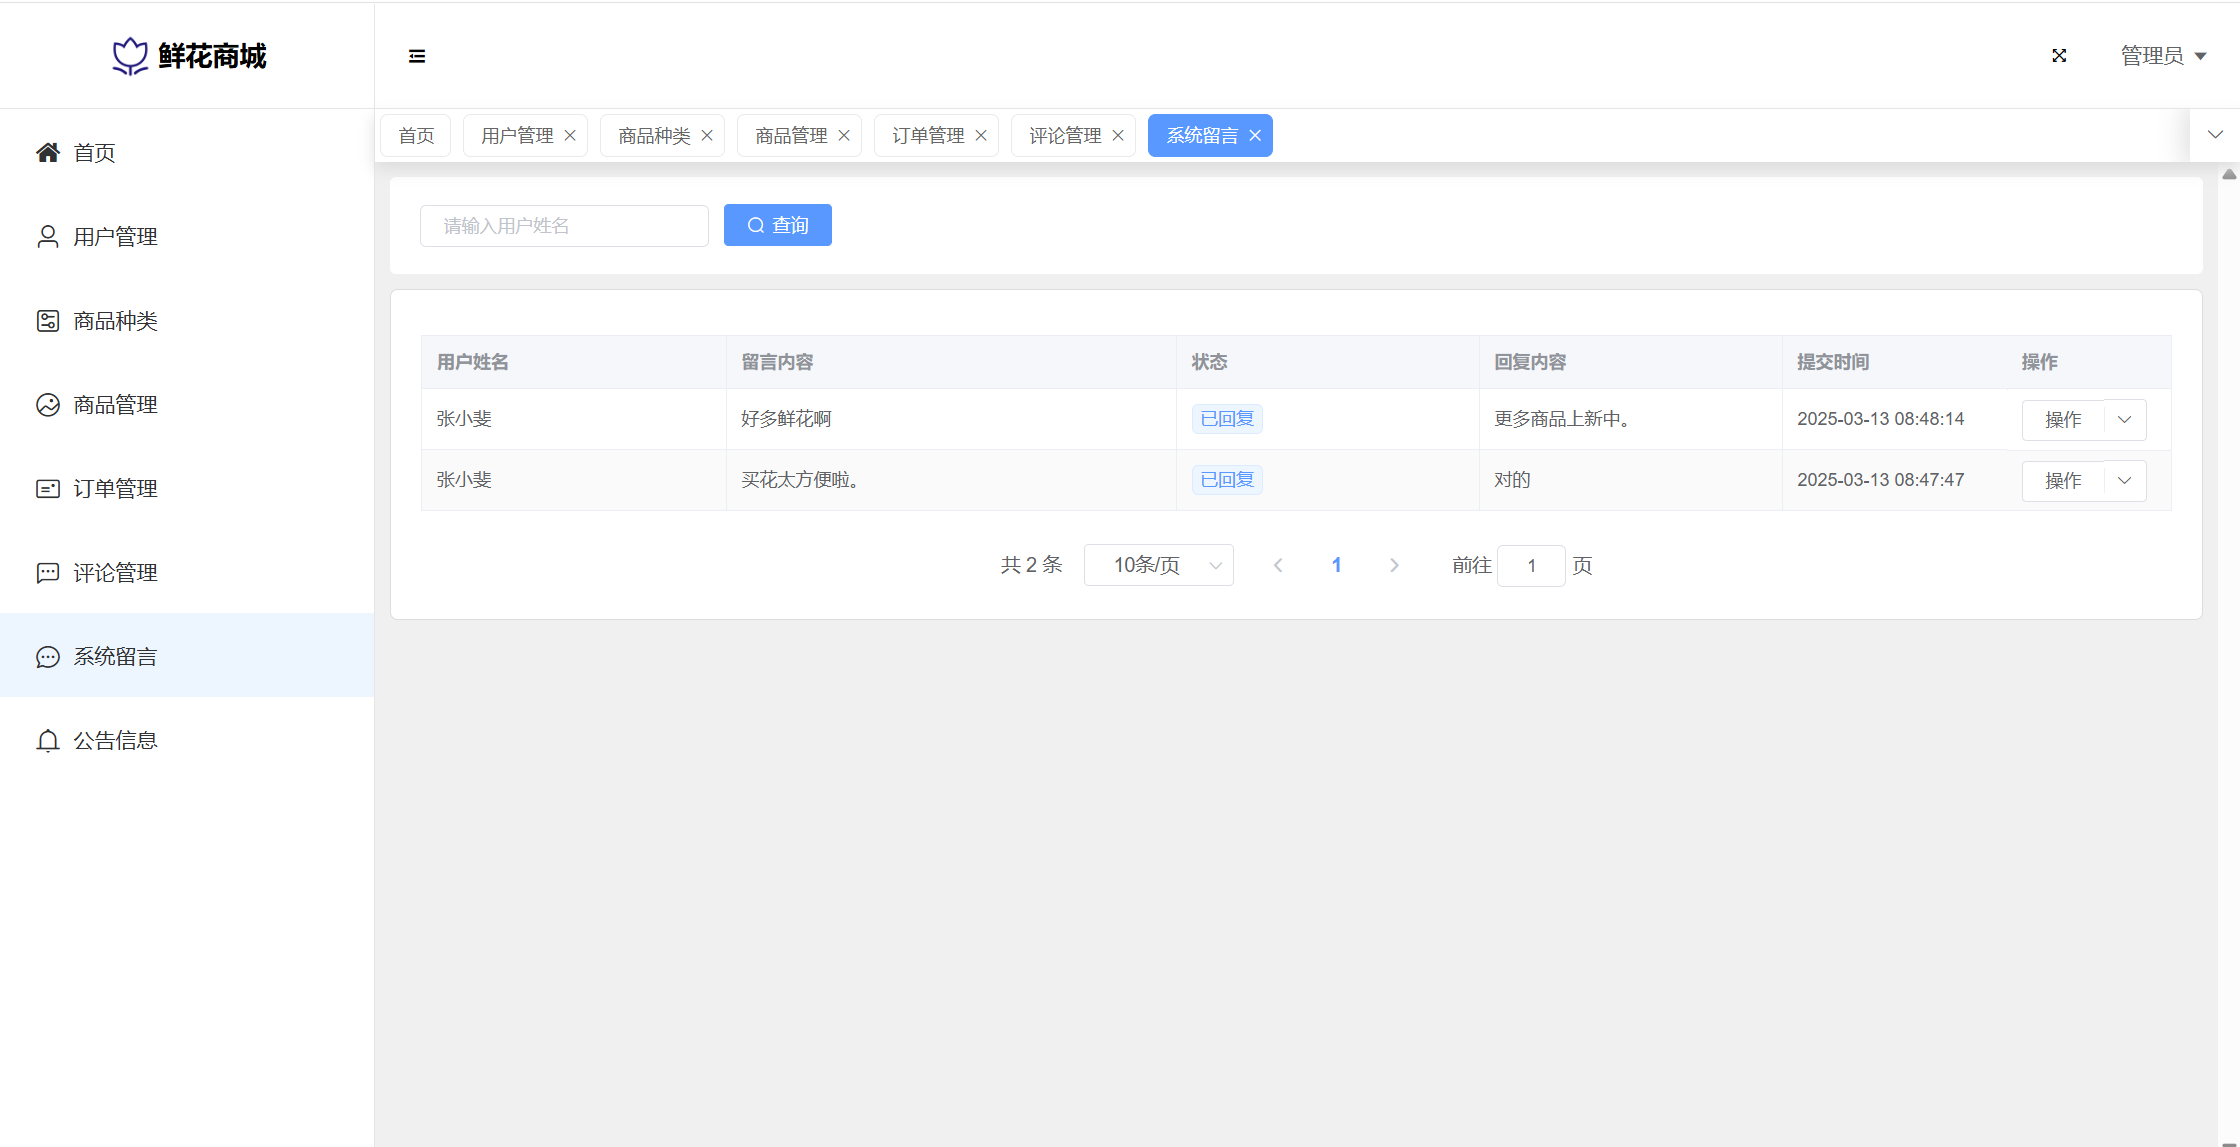Open 用户管理 via its person icon

[47, 236]
